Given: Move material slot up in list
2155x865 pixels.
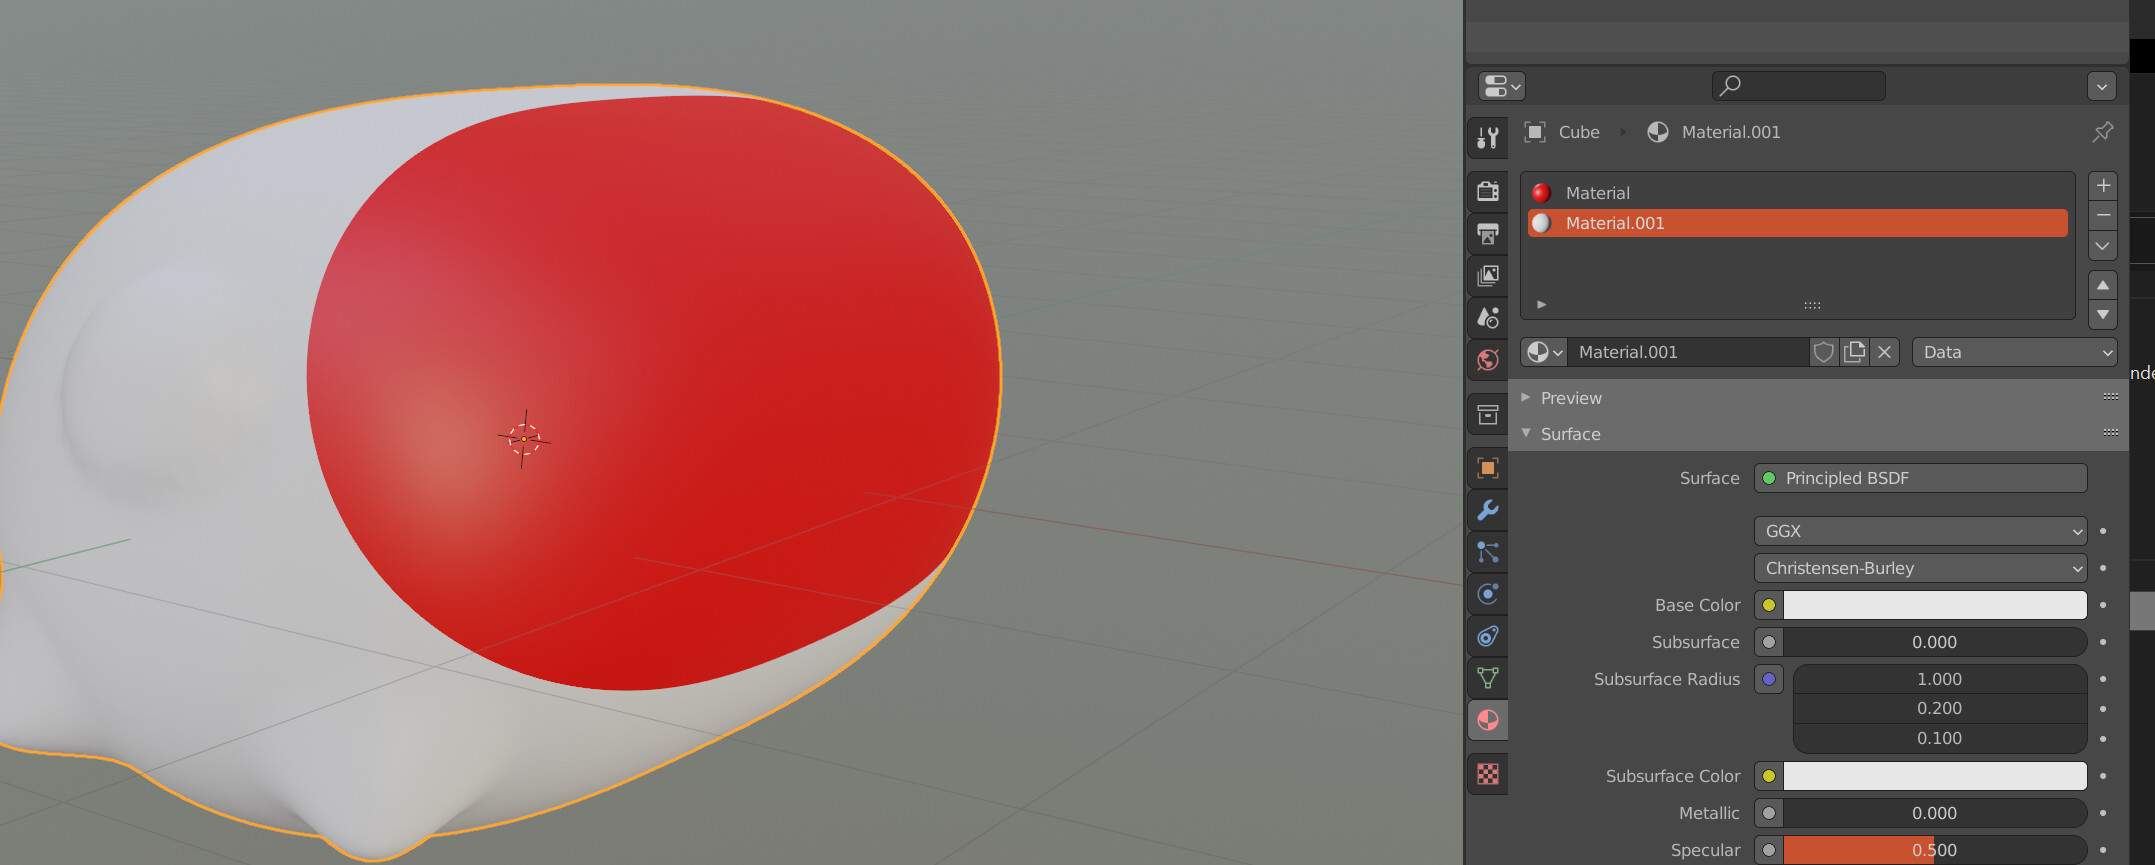Looking at the screenshot, I should (2103, 285).
